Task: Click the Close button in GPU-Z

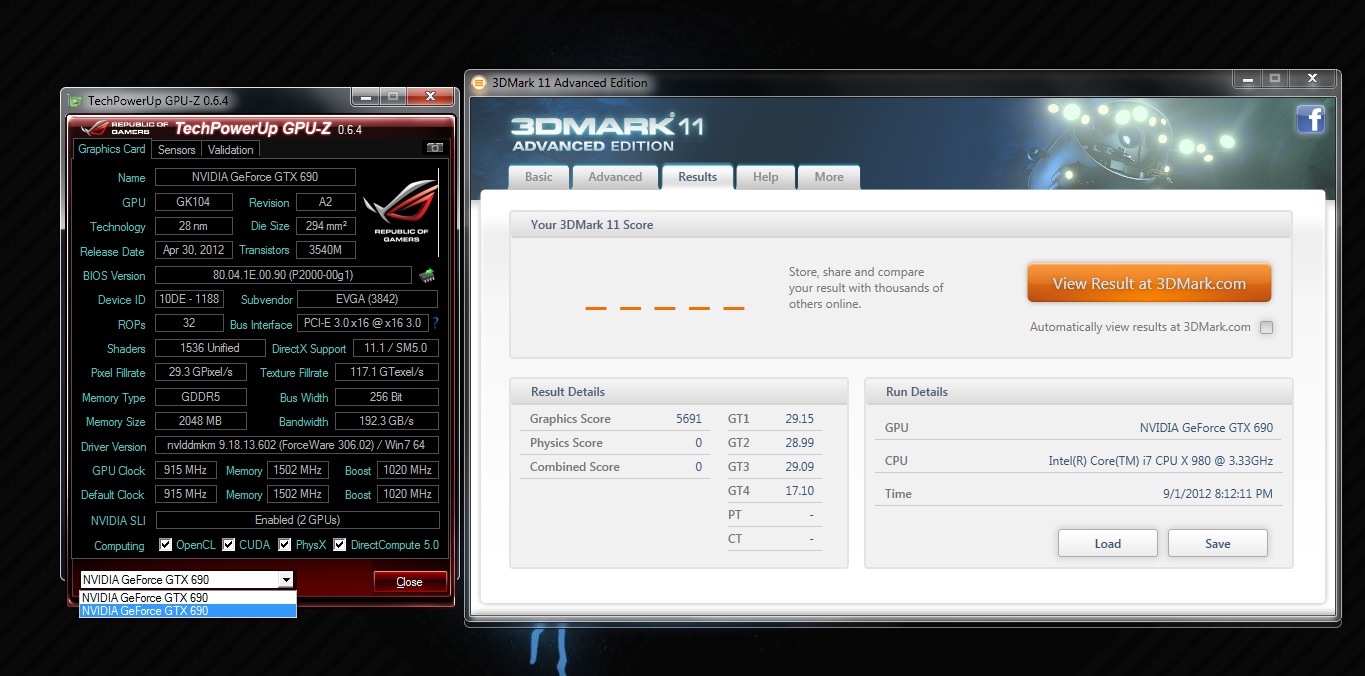Action: tap(409, 581)
